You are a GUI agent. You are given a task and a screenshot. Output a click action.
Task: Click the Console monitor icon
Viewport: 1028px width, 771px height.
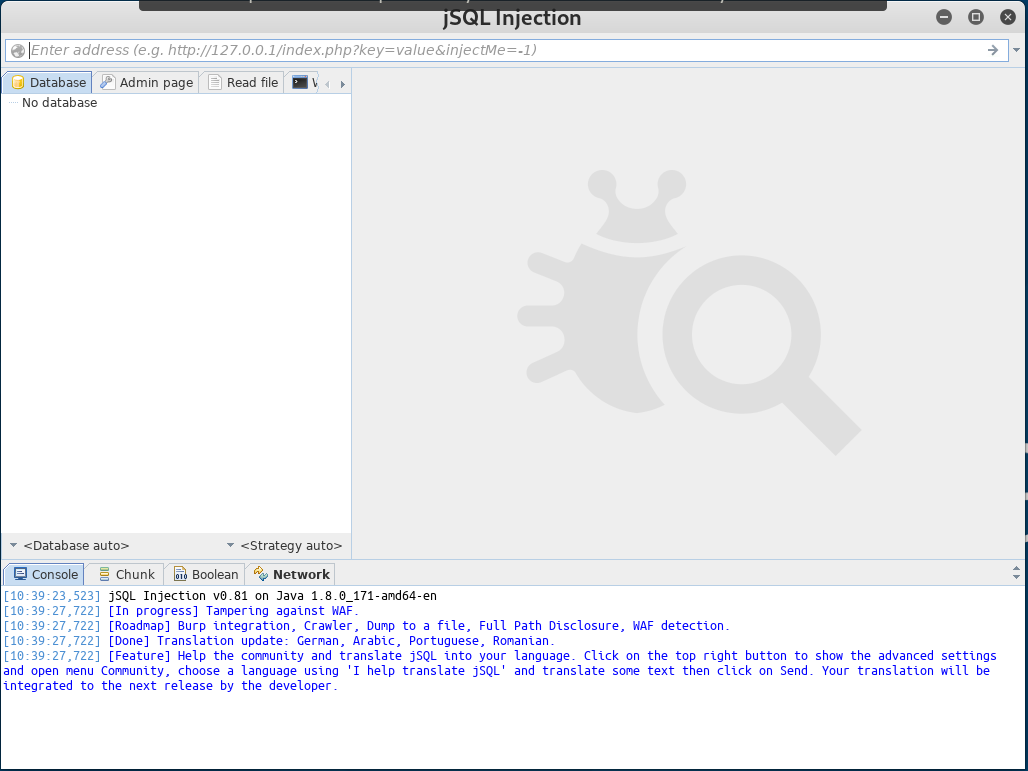[x=20, y=574]
